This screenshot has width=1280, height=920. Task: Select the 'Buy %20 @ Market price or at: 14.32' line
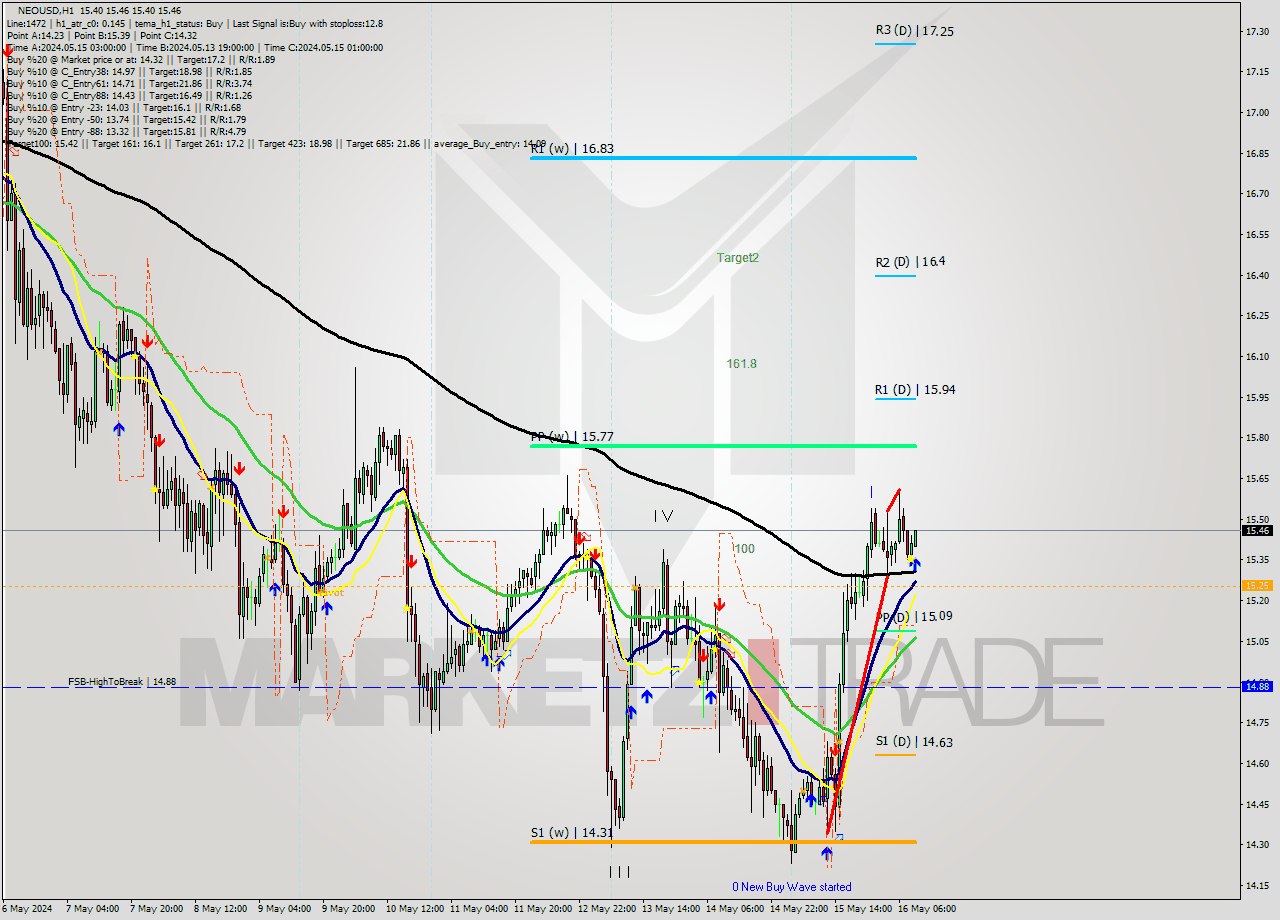84,59
